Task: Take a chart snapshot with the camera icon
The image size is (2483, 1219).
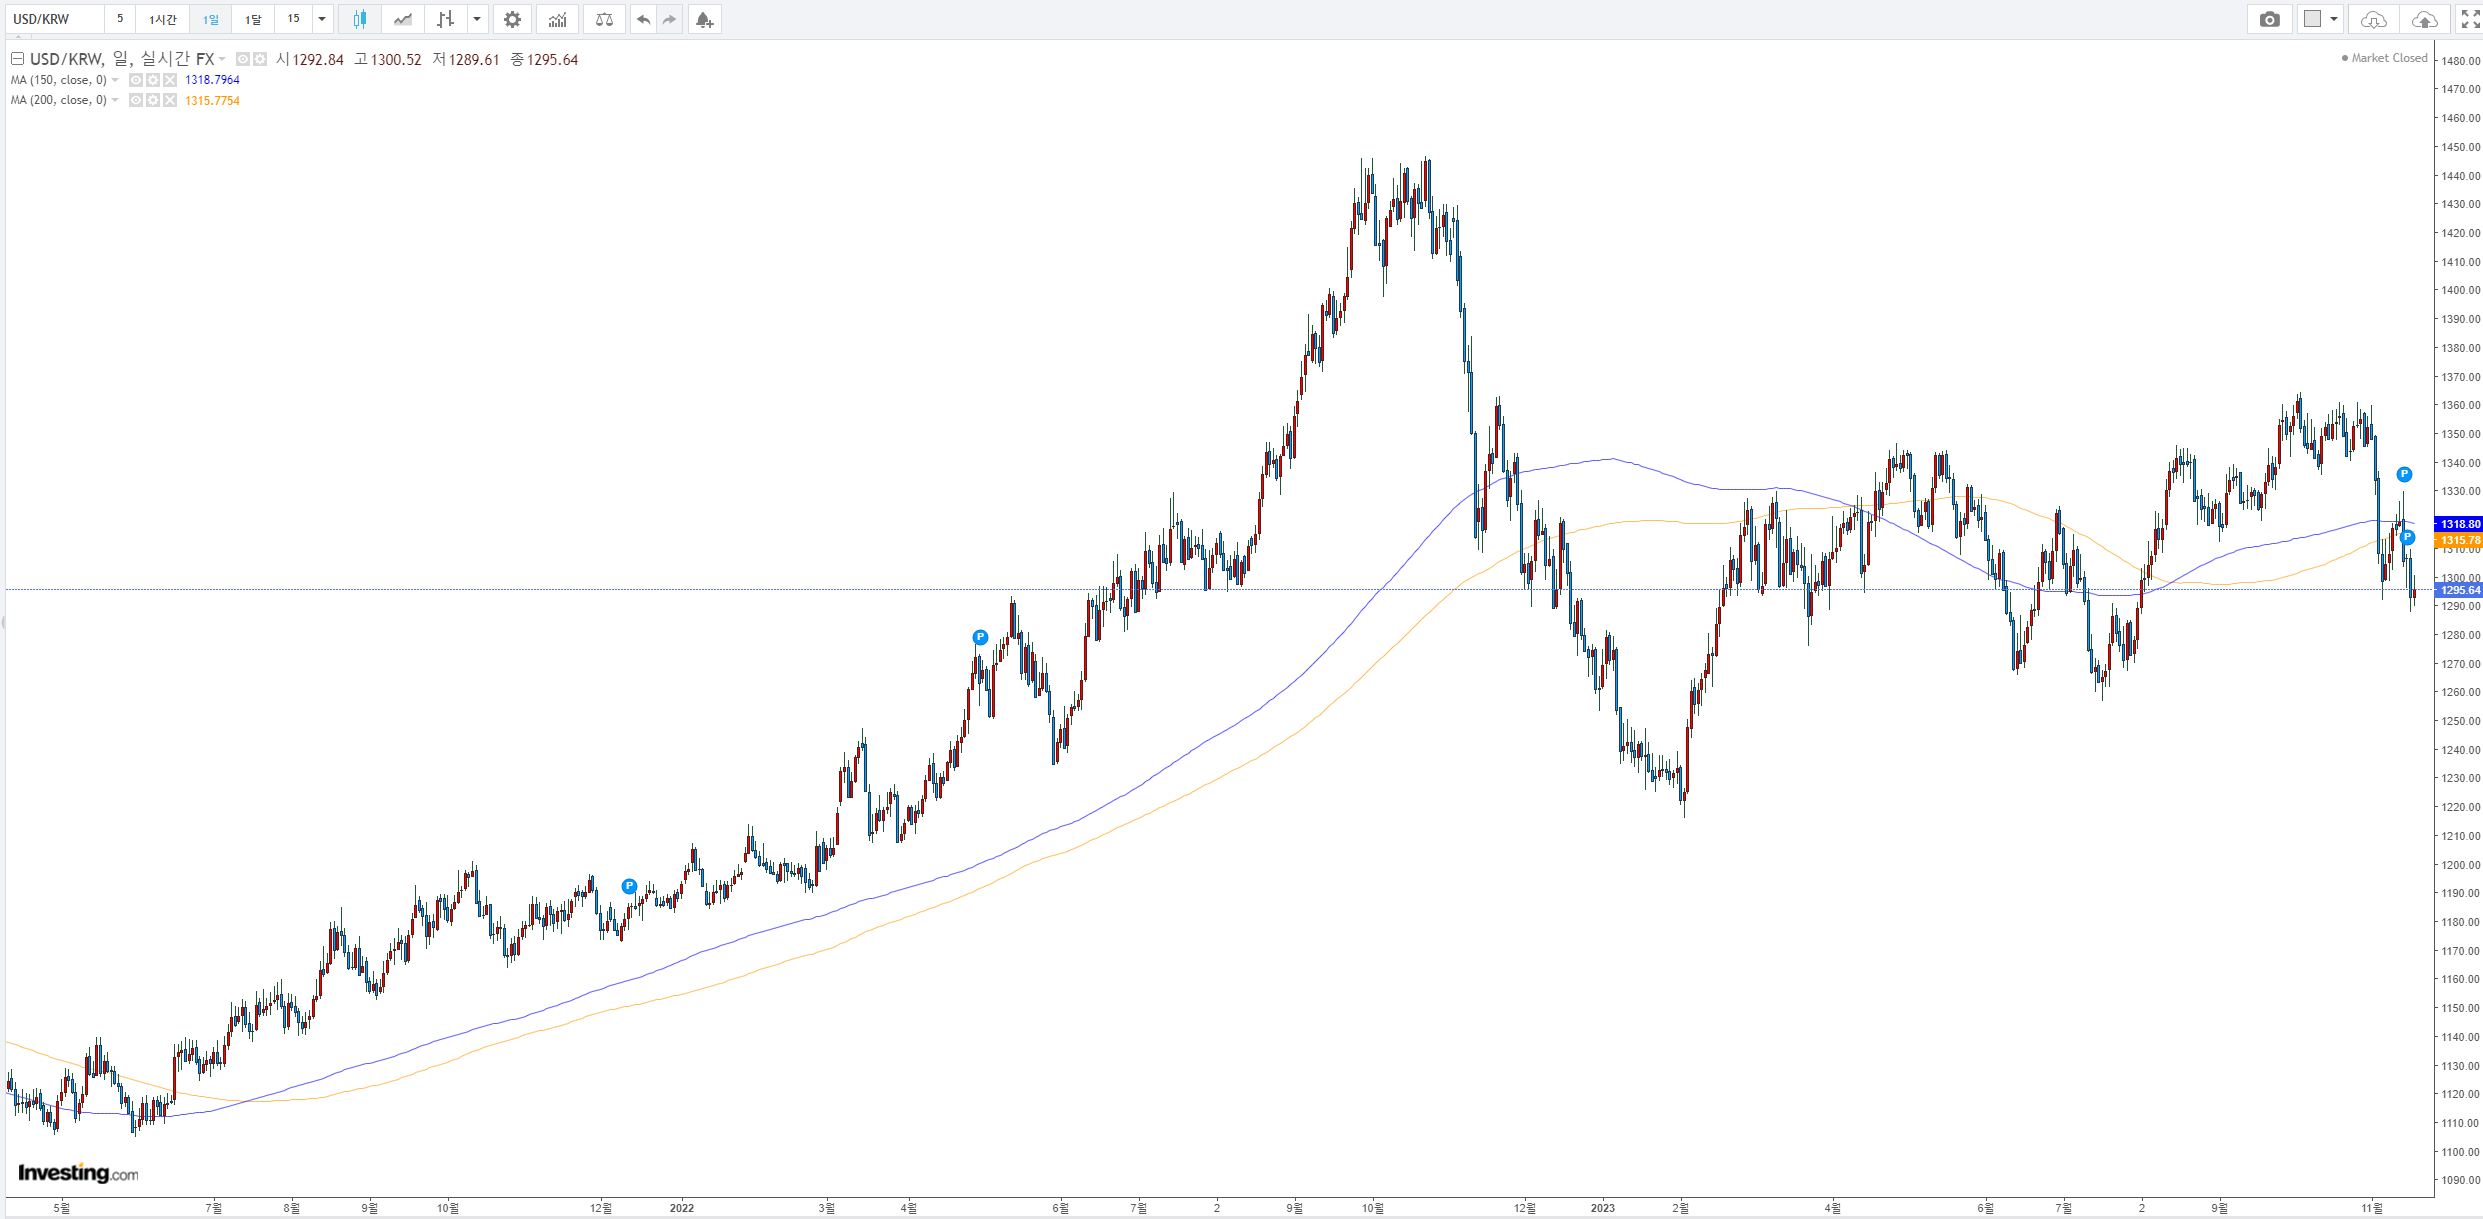Action: click(x=2269, y=19)
